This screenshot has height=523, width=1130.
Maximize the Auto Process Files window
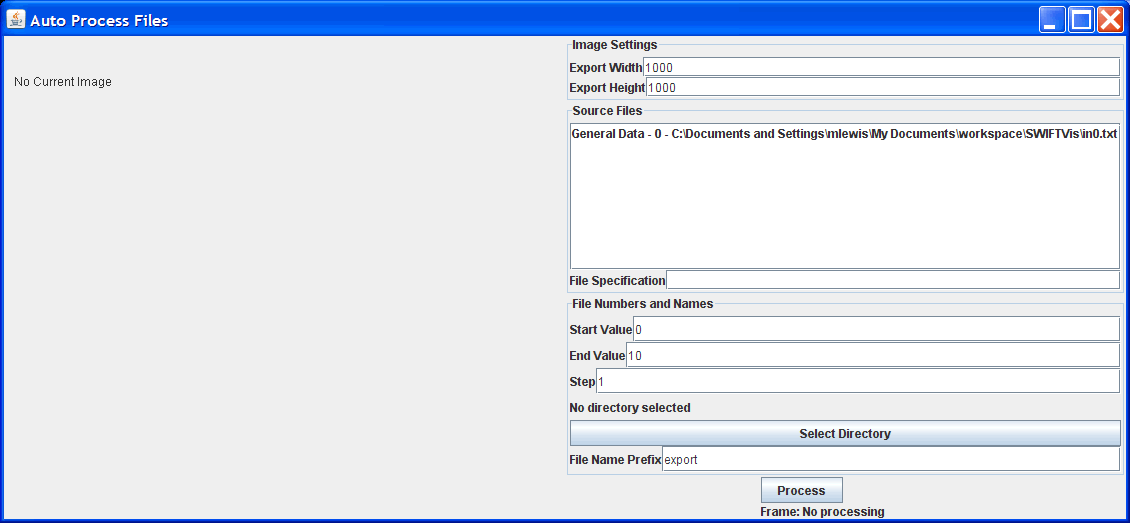pyautogui.click(x=1080, y=19)
